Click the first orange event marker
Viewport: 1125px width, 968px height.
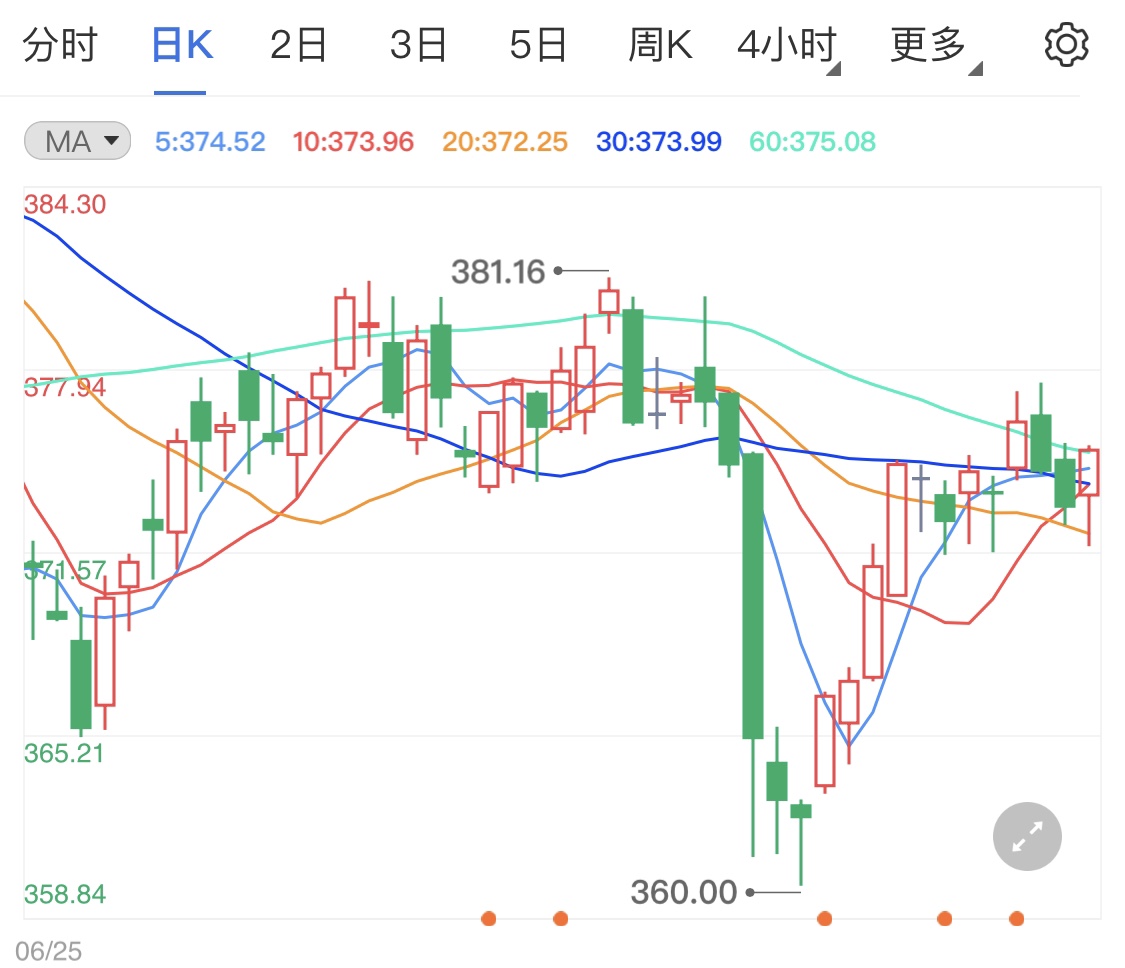(x=489, y=918)
